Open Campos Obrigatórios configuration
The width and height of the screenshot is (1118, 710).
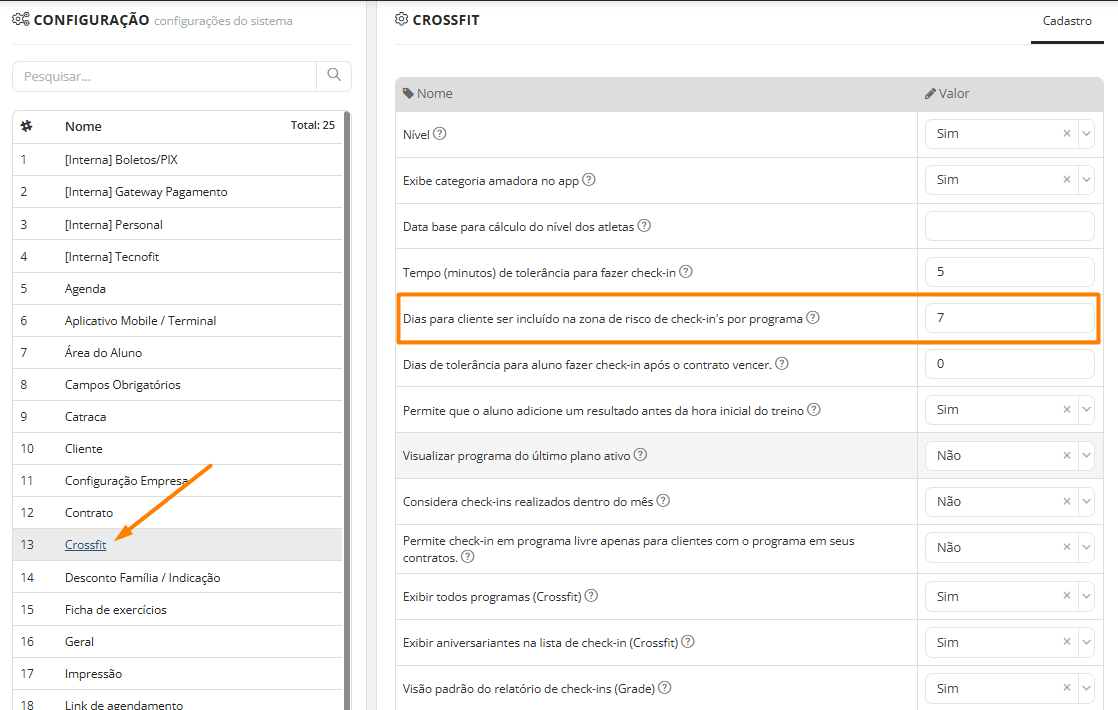point(178,385)
